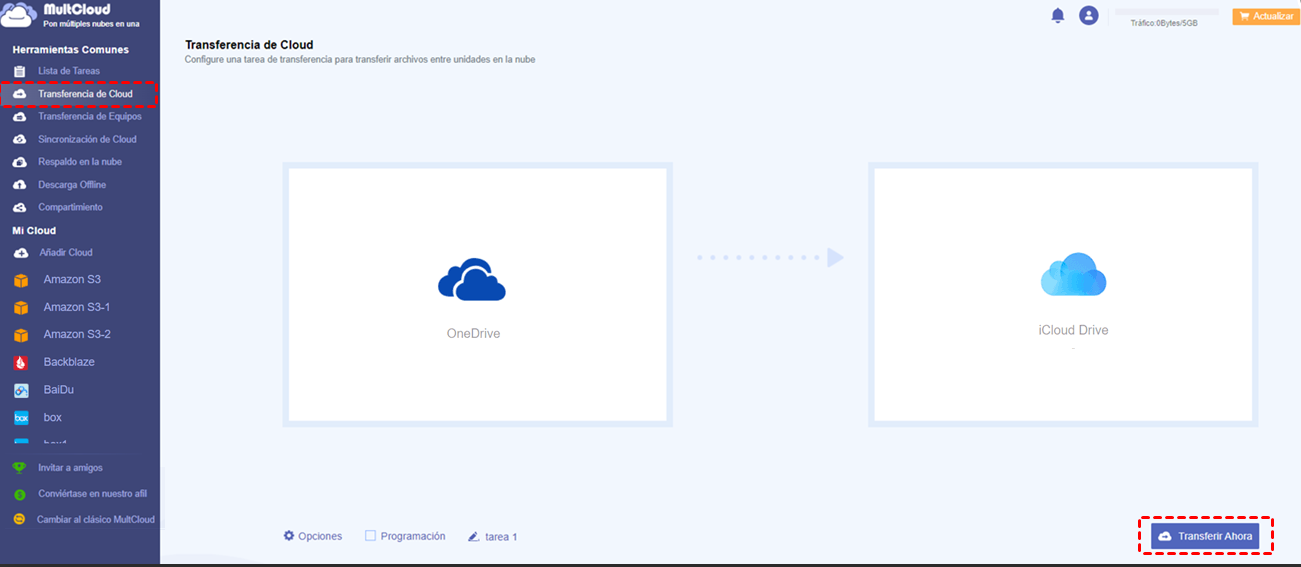
Task: Click the Descarga Offline icon
Action: coord(19,185)
